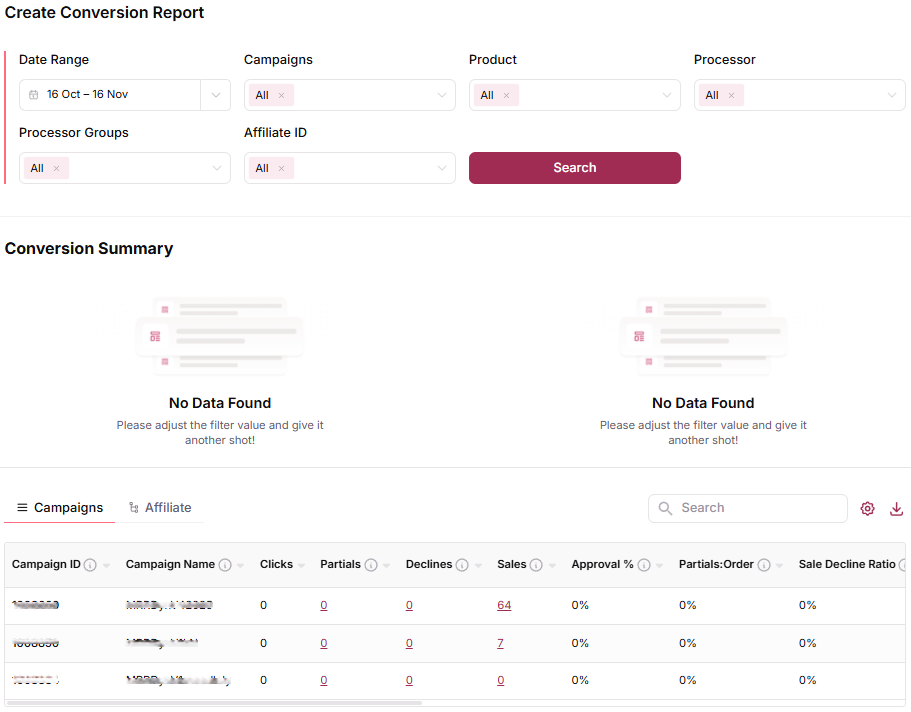This screenshot has width=911, height=712.
Task: Show info for Partials:Order column
Action: tap(764, 565)
